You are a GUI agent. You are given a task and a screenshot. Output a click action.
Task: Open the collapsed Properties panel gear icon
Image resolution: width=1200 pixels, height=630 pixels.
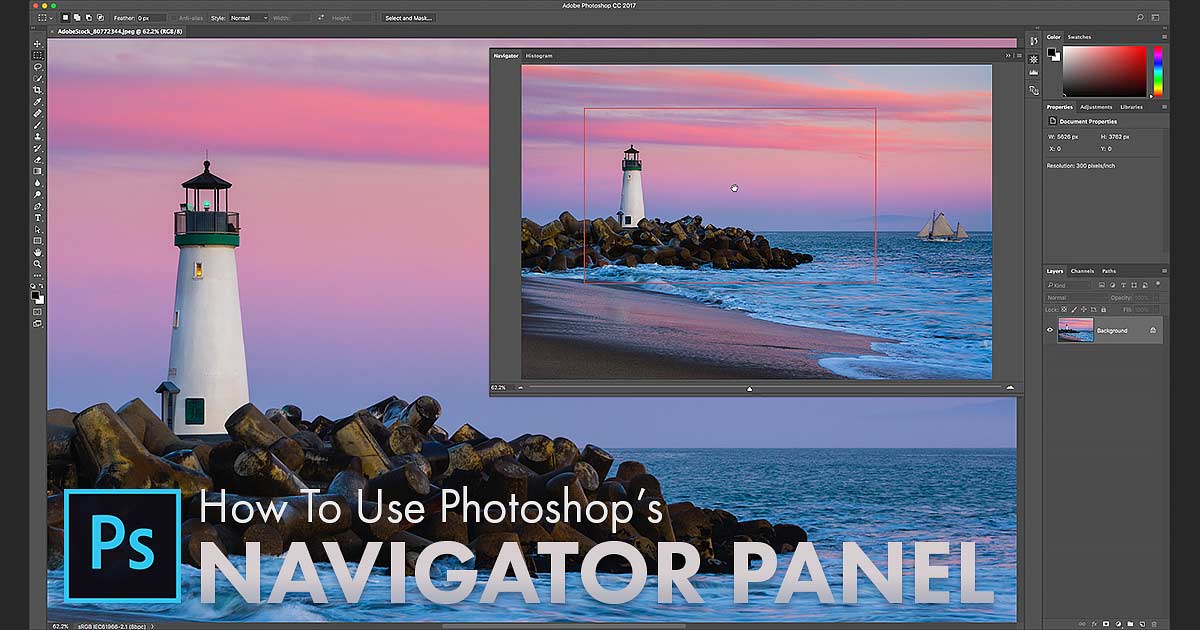(x=1034, y=60)
